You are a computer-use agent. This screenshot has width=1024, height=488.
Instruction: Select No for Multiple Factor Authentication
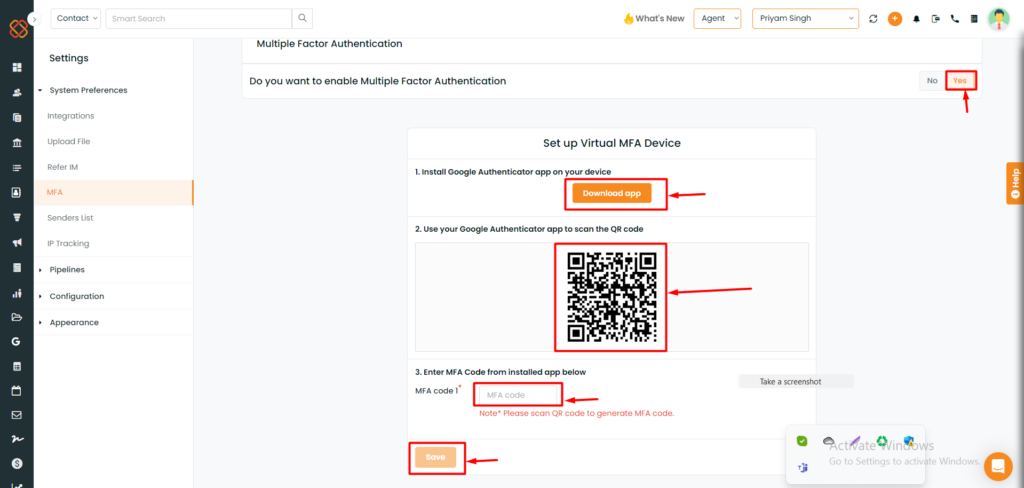(x=932, y=80)
